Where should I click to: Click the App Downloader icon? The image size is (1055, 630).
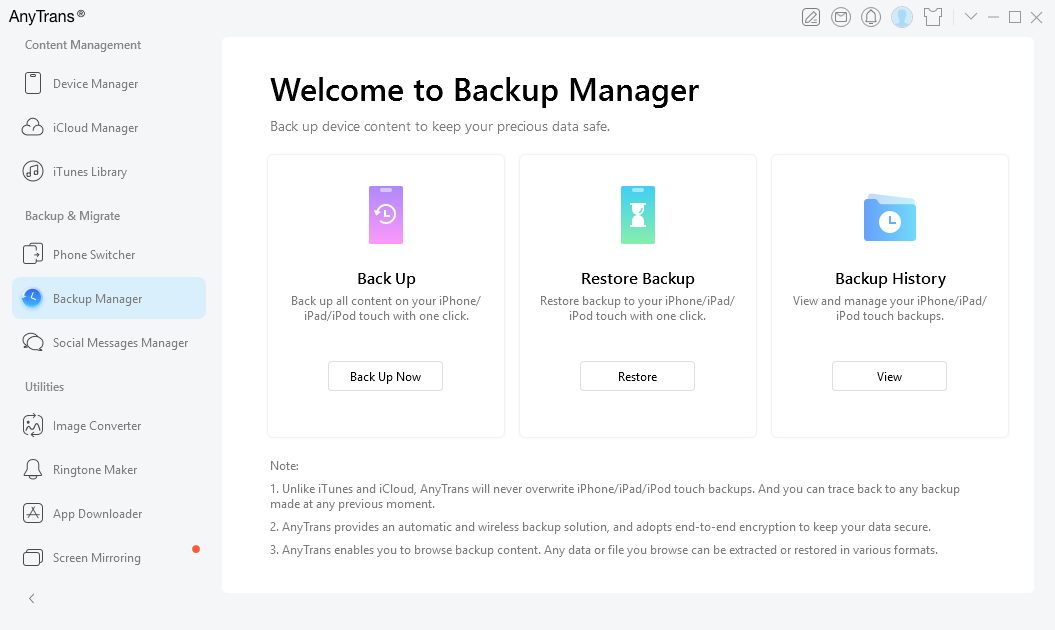[33, 514]
